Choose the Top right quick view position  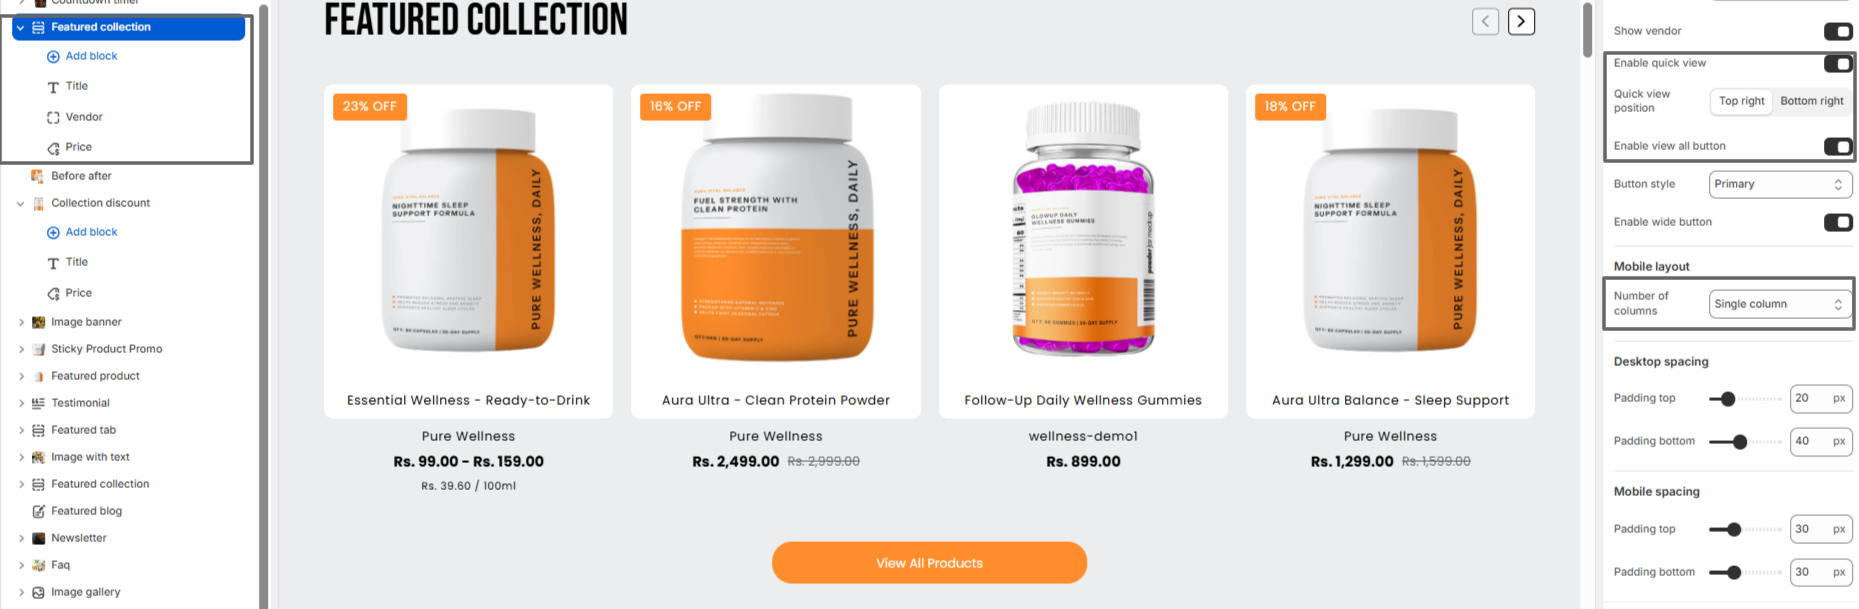(1741, 101)
